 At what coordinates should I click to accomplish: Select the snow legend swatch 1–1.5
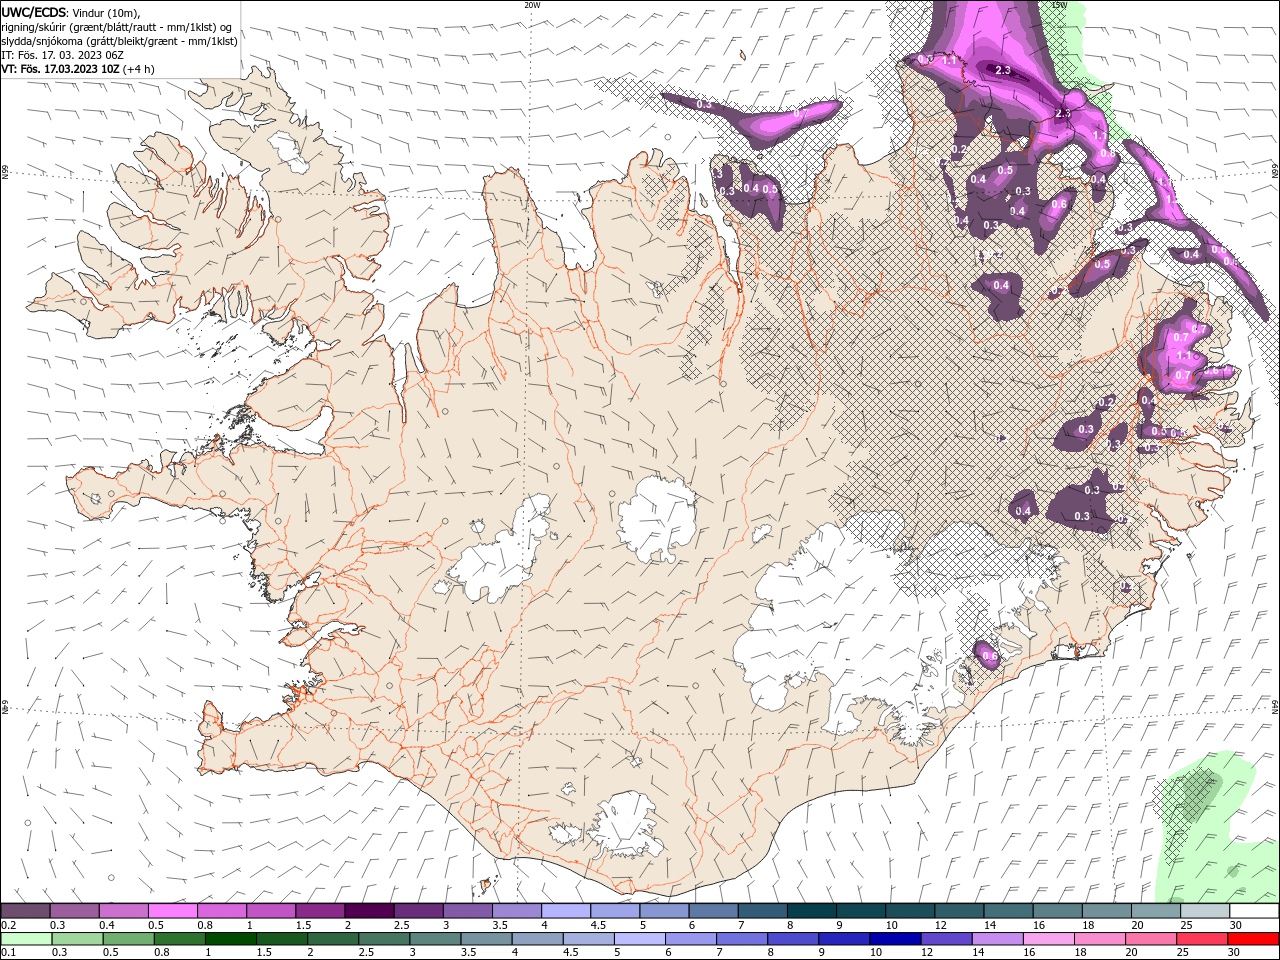[271, 911]
